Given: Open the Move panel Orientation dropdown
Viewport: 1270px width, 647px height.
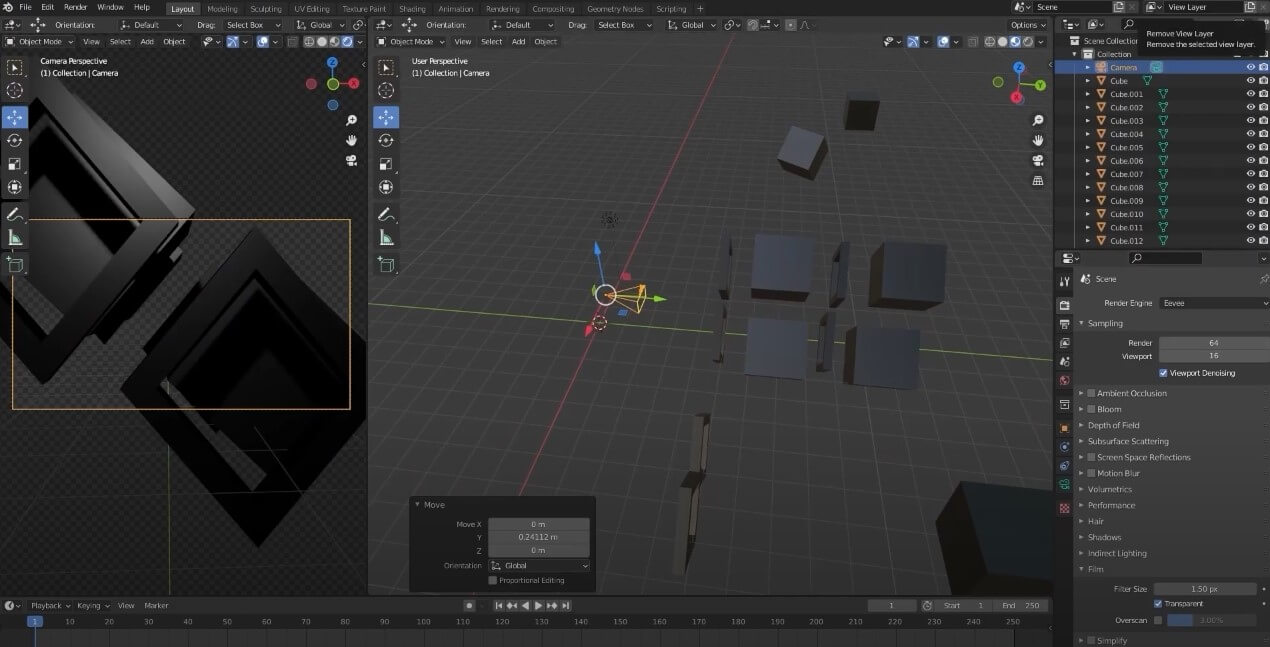Looking at the screenshot, I should pos(539,566).
